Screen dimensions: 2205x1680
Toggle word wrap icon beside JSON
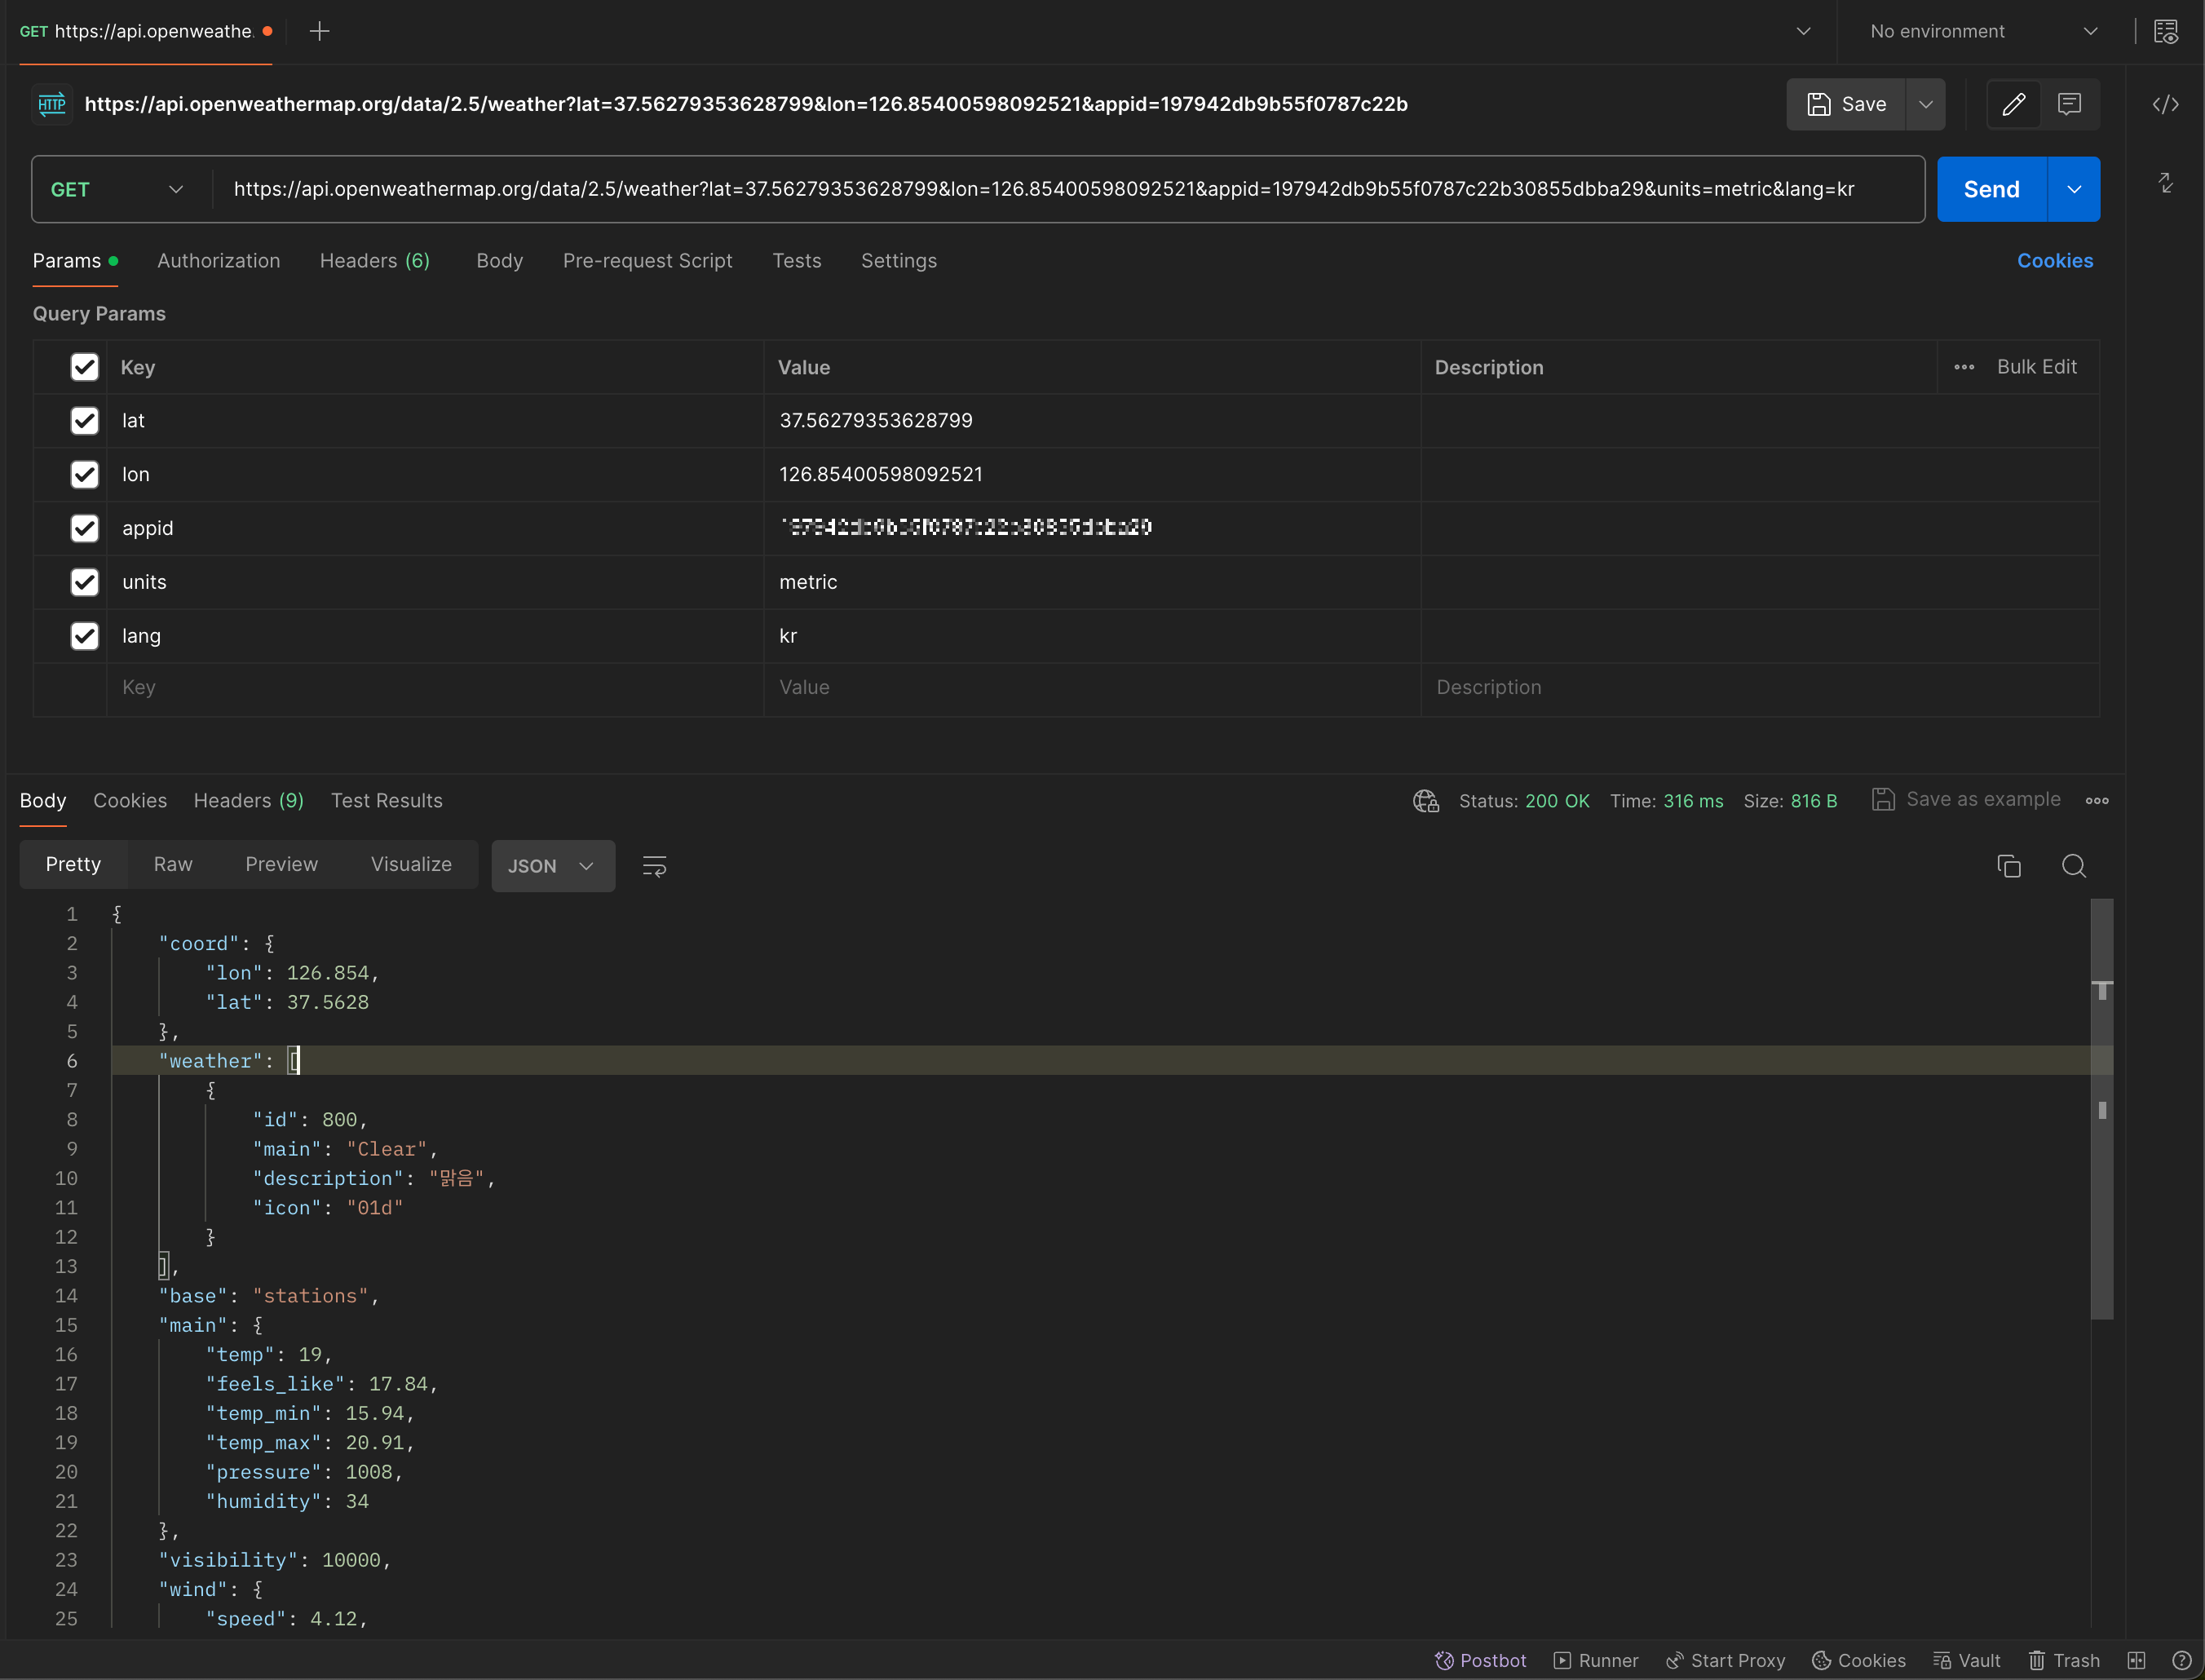click(x=654, y=866)
